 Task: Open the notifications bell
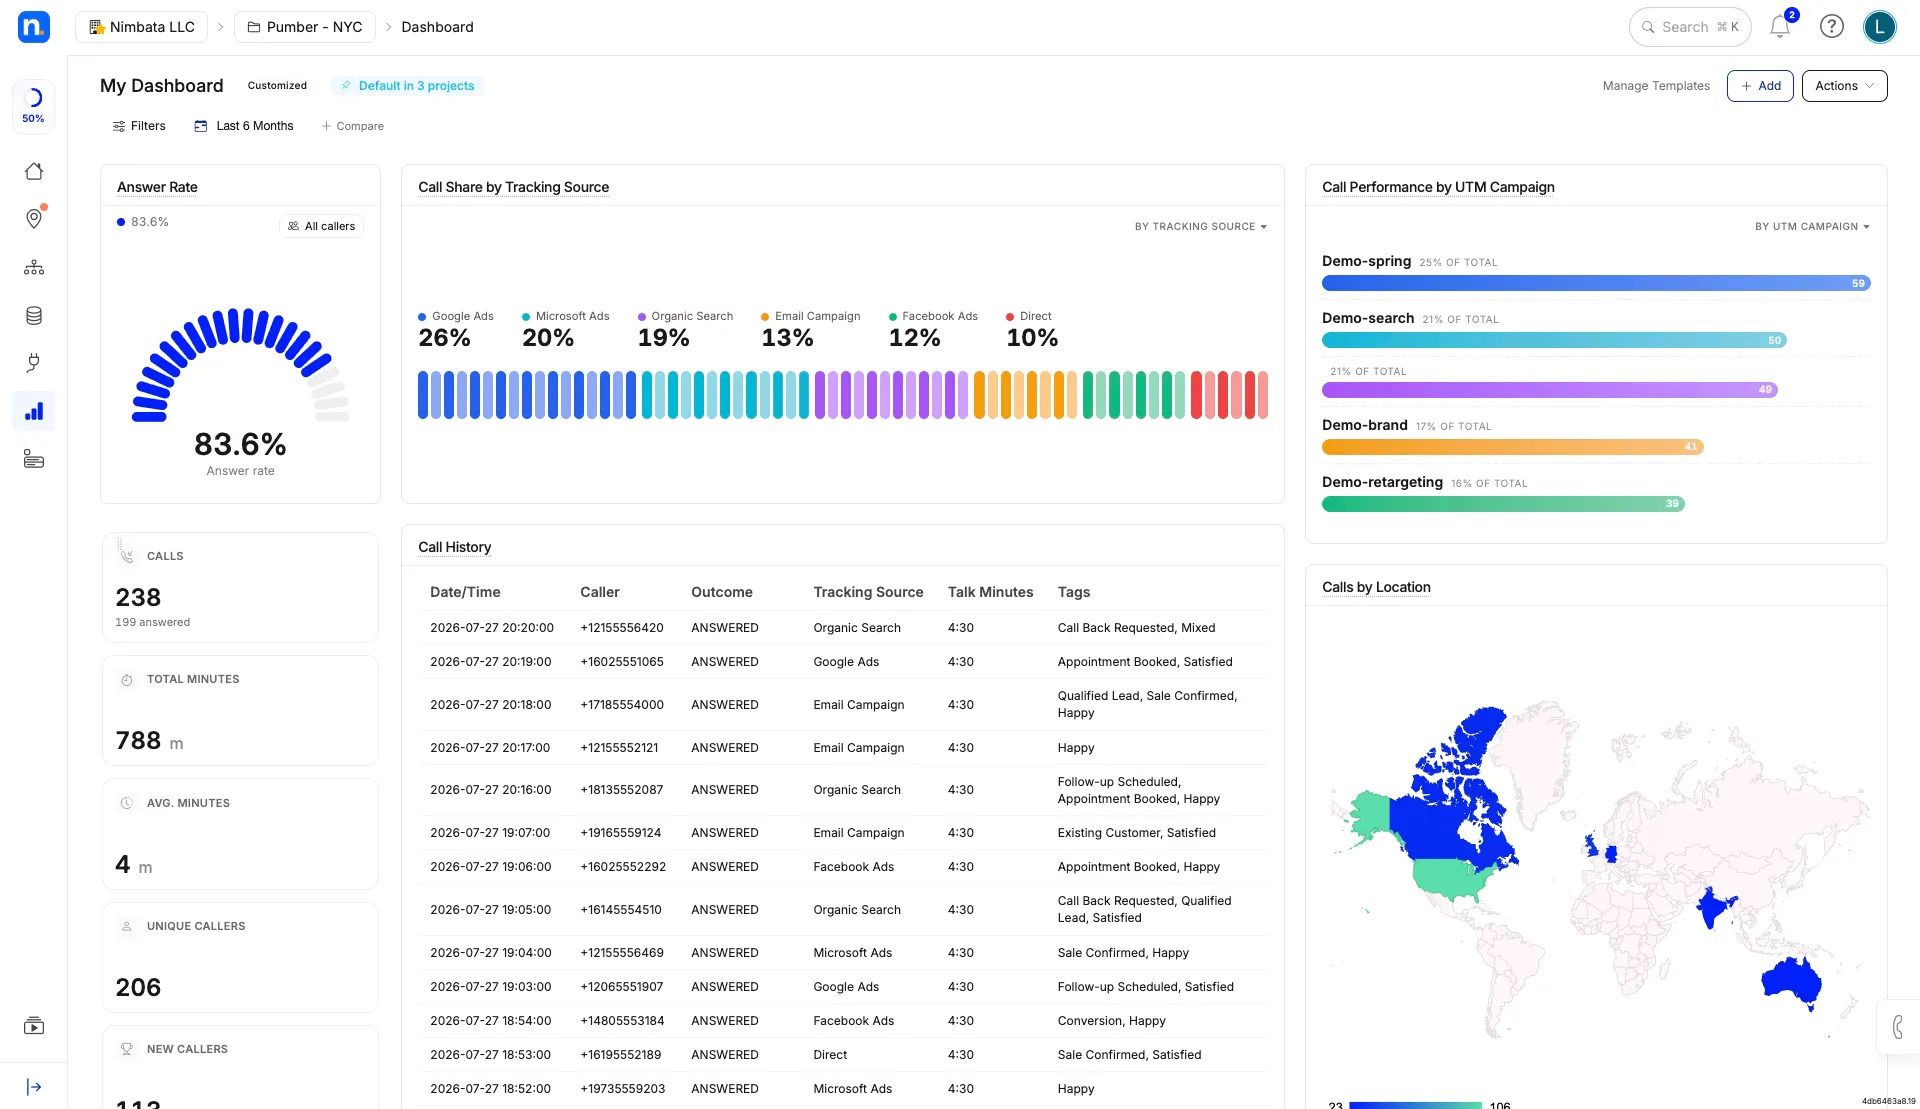pos(1780,27)
